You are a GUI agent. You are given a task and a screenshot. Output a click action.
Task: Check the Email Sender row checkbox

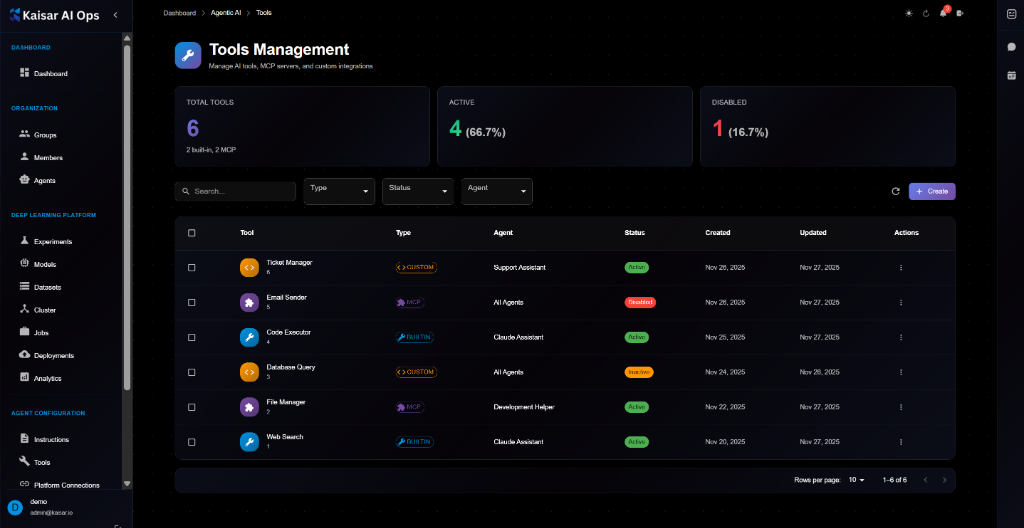191,303
